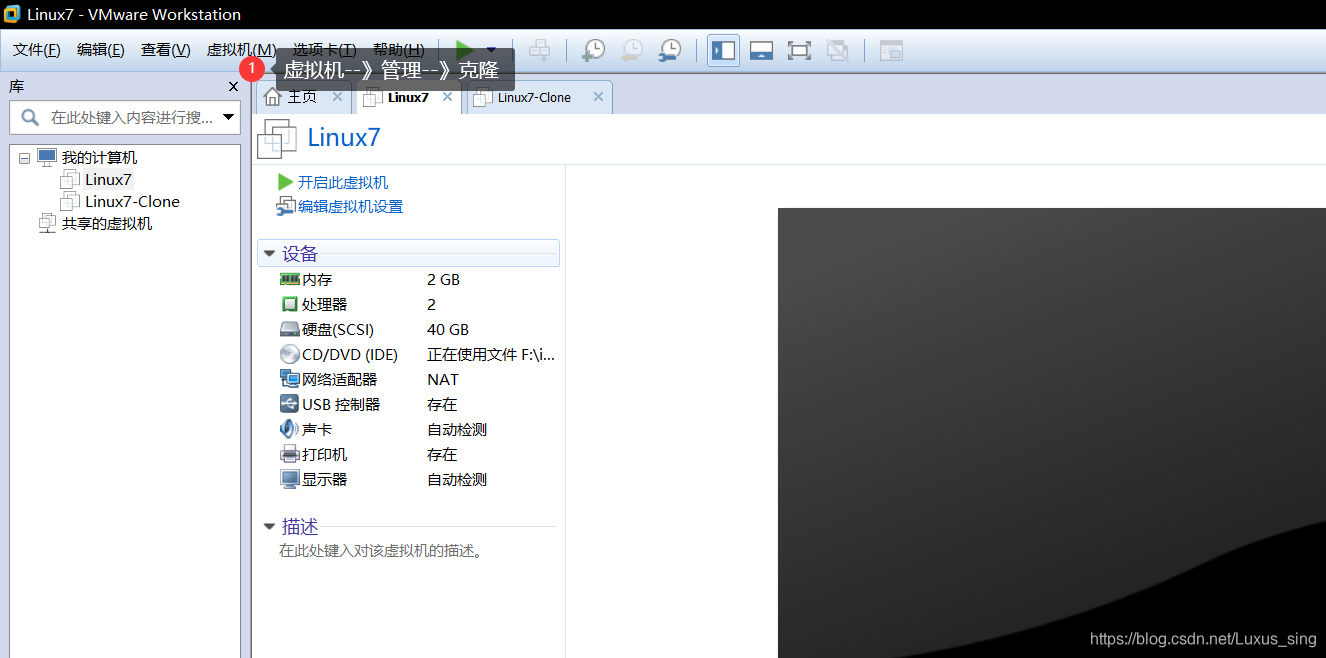Viewport: 1326px width, 658px height.
Task: Open the library search dropdown arrow
Action: [x=229, y=118]
